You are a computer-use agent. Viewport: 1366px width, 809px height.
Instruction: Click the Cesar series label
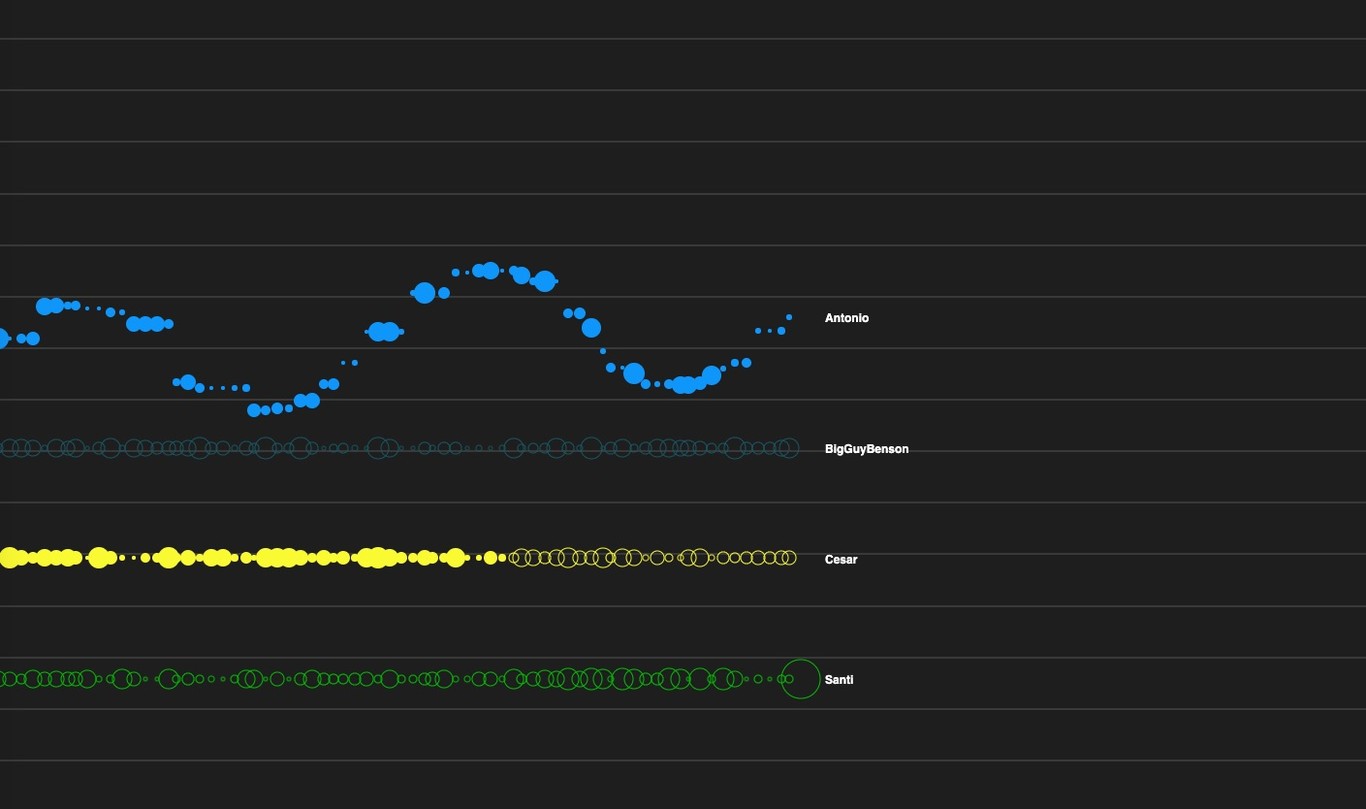tap(840, 559)
